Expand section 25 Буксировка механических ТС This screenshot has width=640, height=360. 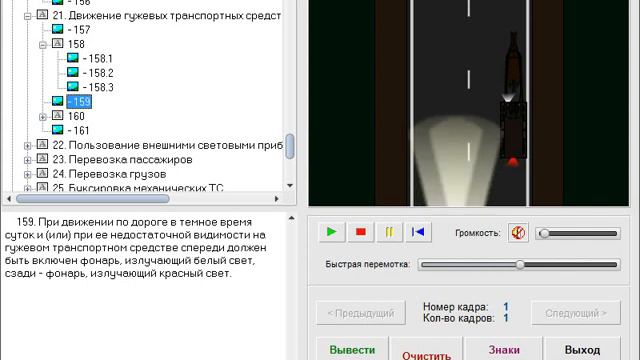(27, 188)
